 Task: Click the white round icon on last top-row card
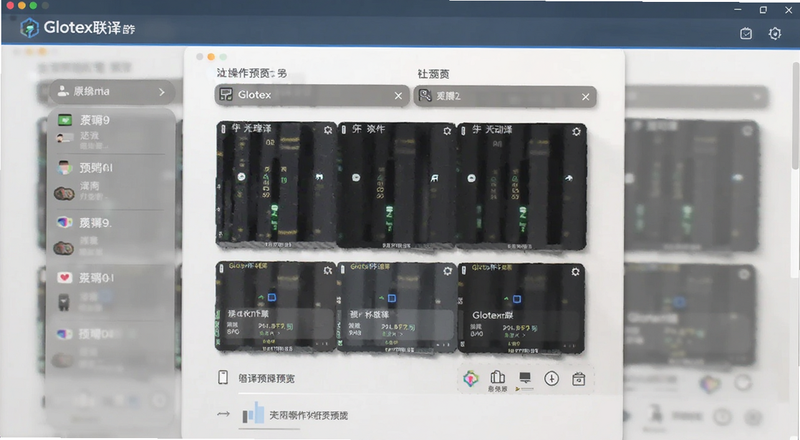tap(471, 178)
